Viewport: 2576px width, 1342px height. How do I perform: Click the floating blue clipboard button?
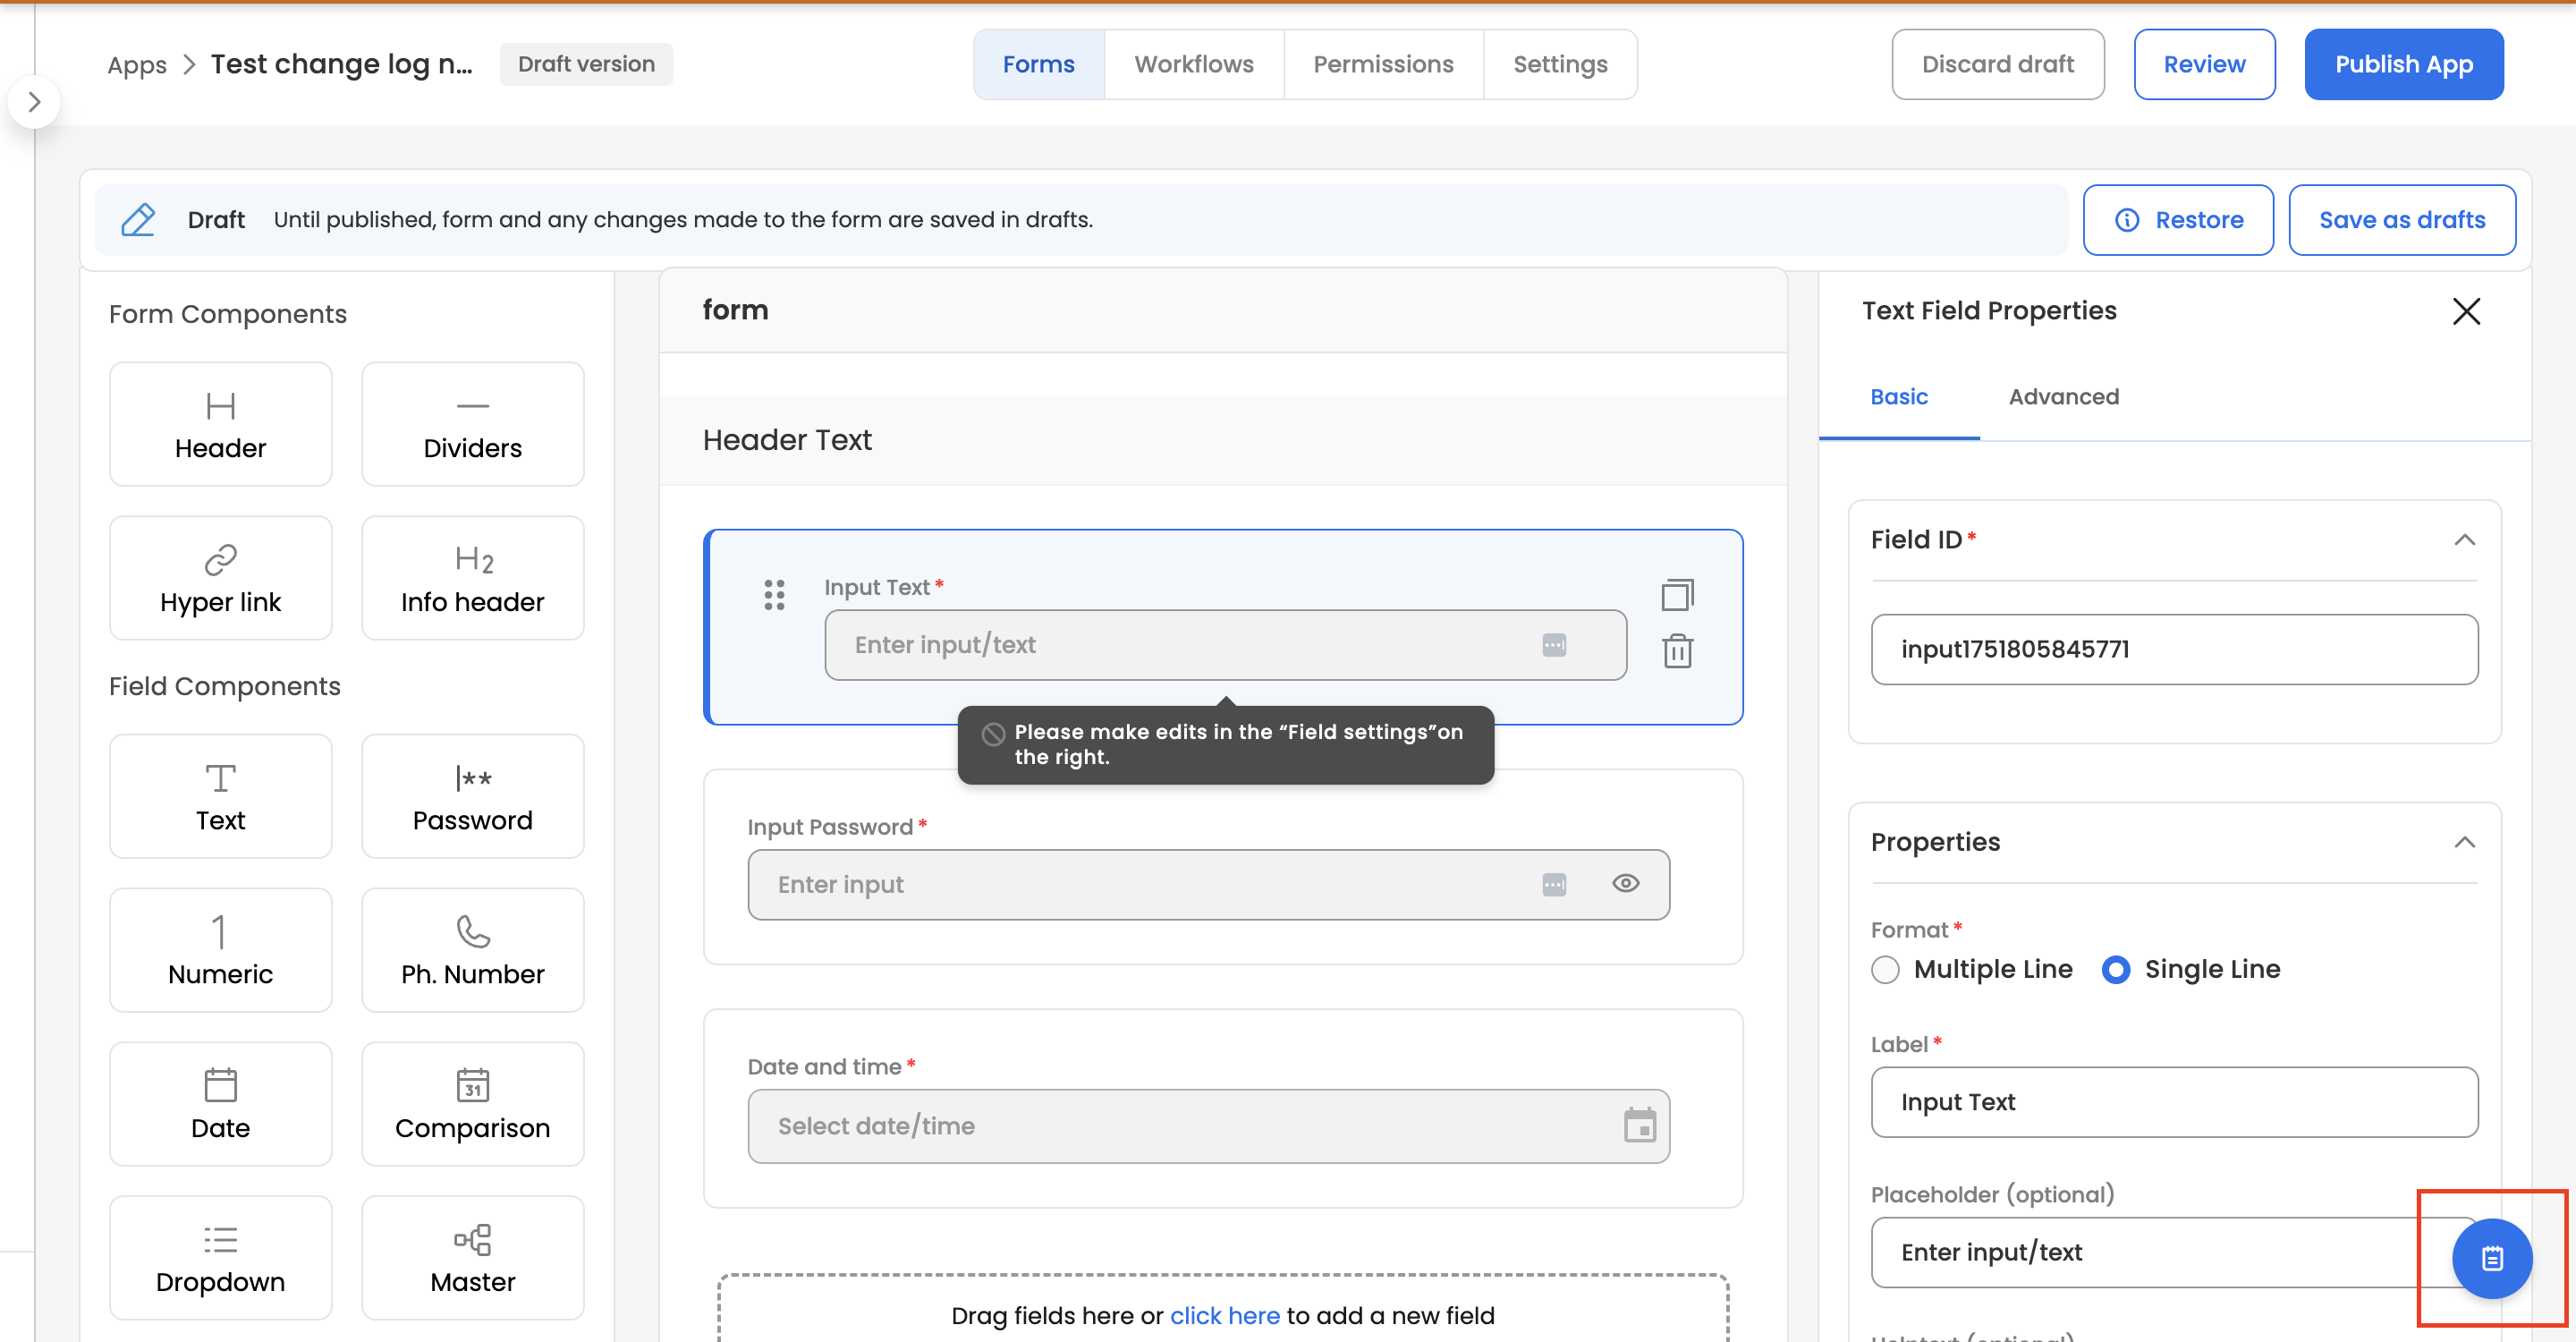click(x=2491, y=1257)
